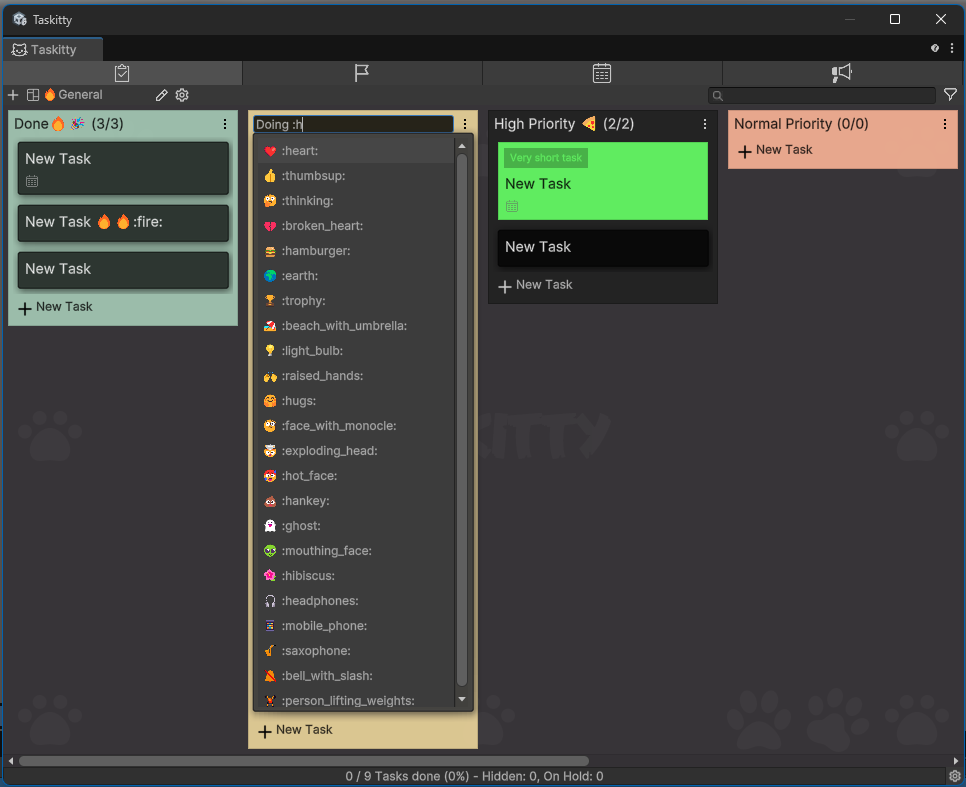The image size is (966, 787).
Task: Click the emoji list scrollbar thumb
Action: (x=462, y=420)
